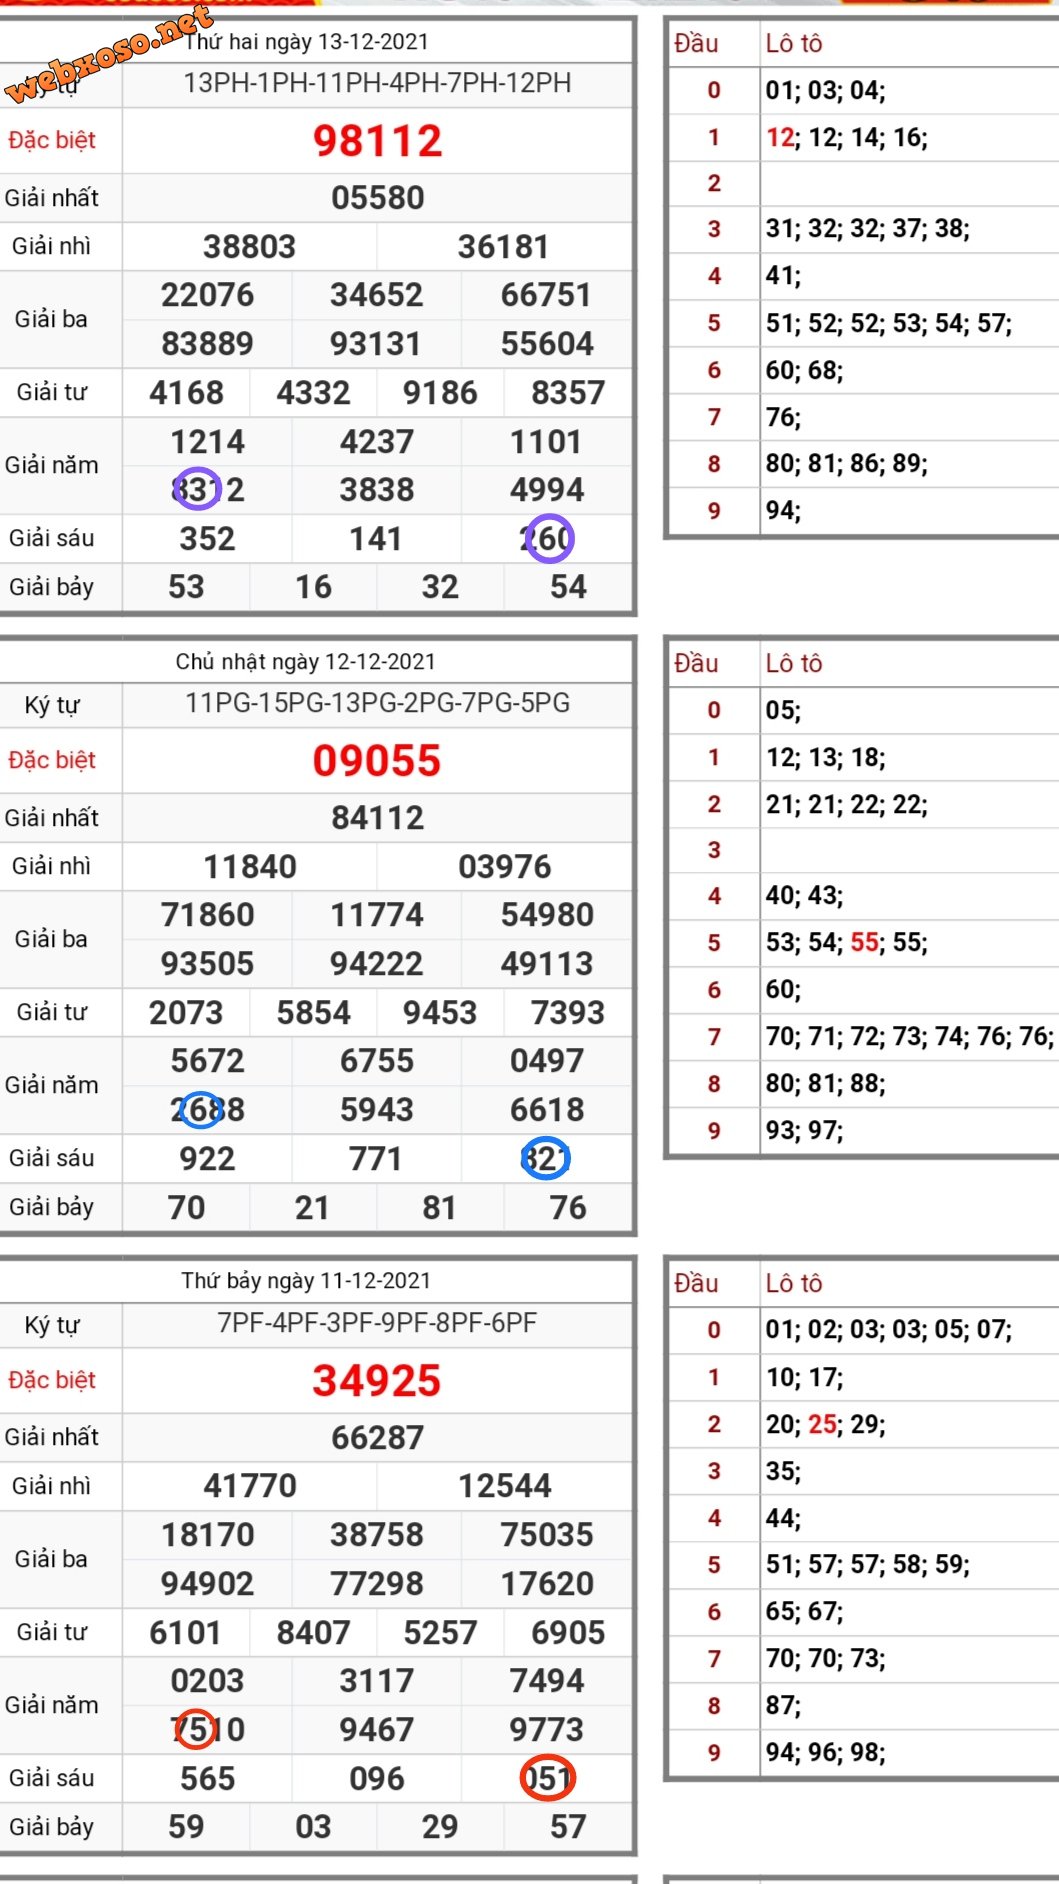Click third prize number 71860
Image resolution: width=1059 pixels, height=1884 pixels.
point(208,915)
